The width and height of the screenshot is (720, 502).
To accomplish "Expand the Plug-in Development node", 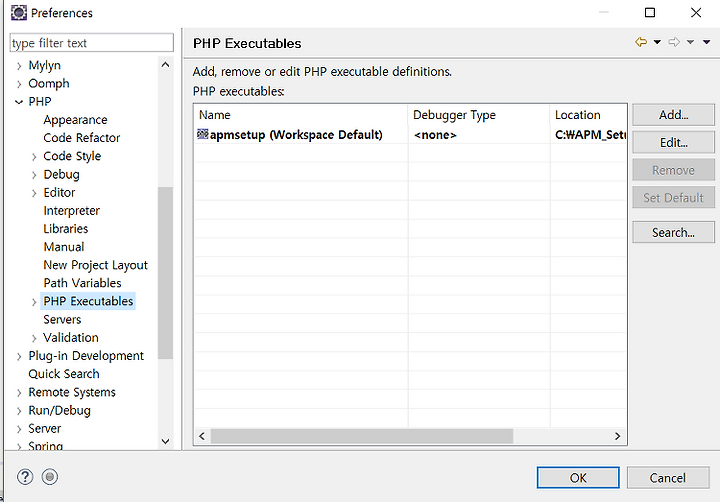I will pyautogui.click(x=19, y=356).
